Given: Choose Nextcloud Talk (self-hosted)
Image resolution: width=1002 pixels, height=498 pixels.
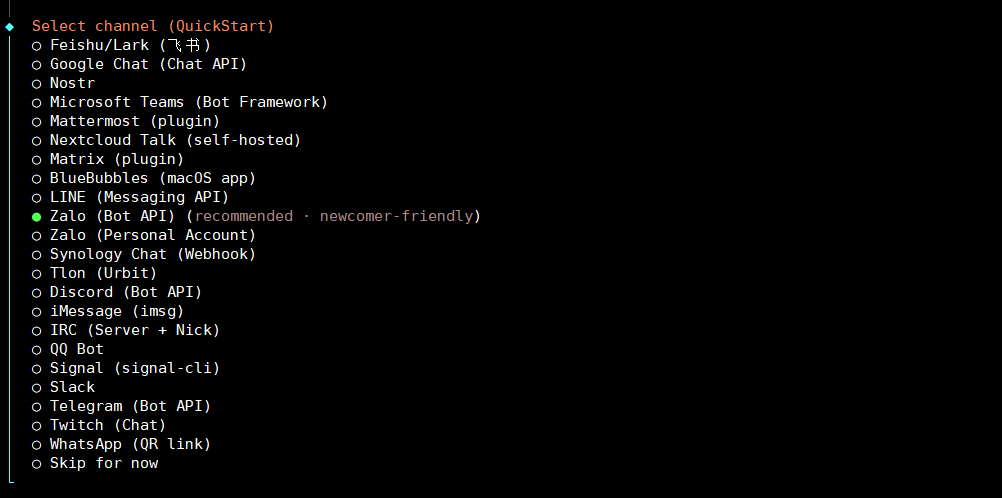Looking at the screenshot, I should click(x=175, y=140).
